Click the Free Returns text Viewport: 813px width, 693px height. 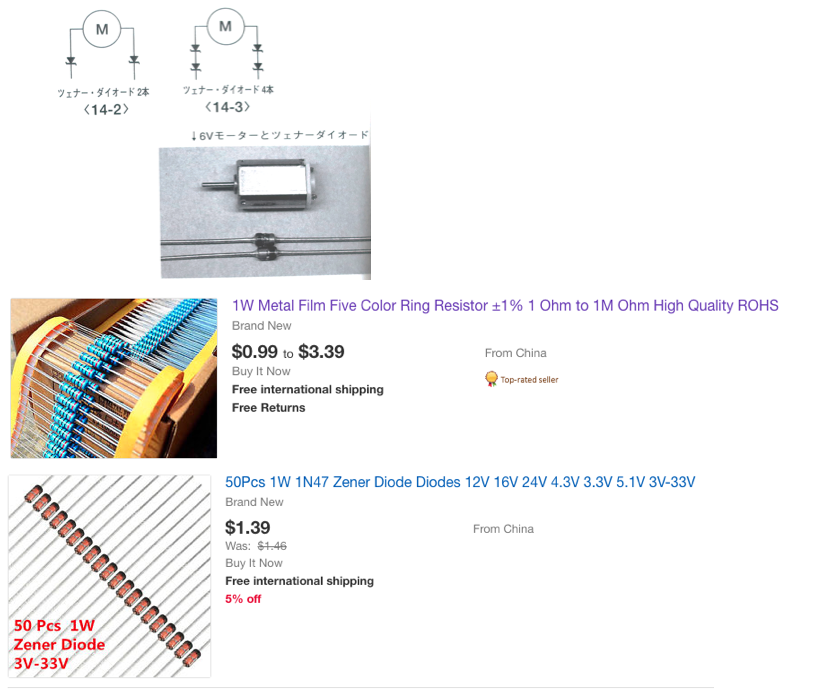pos(269,407)
